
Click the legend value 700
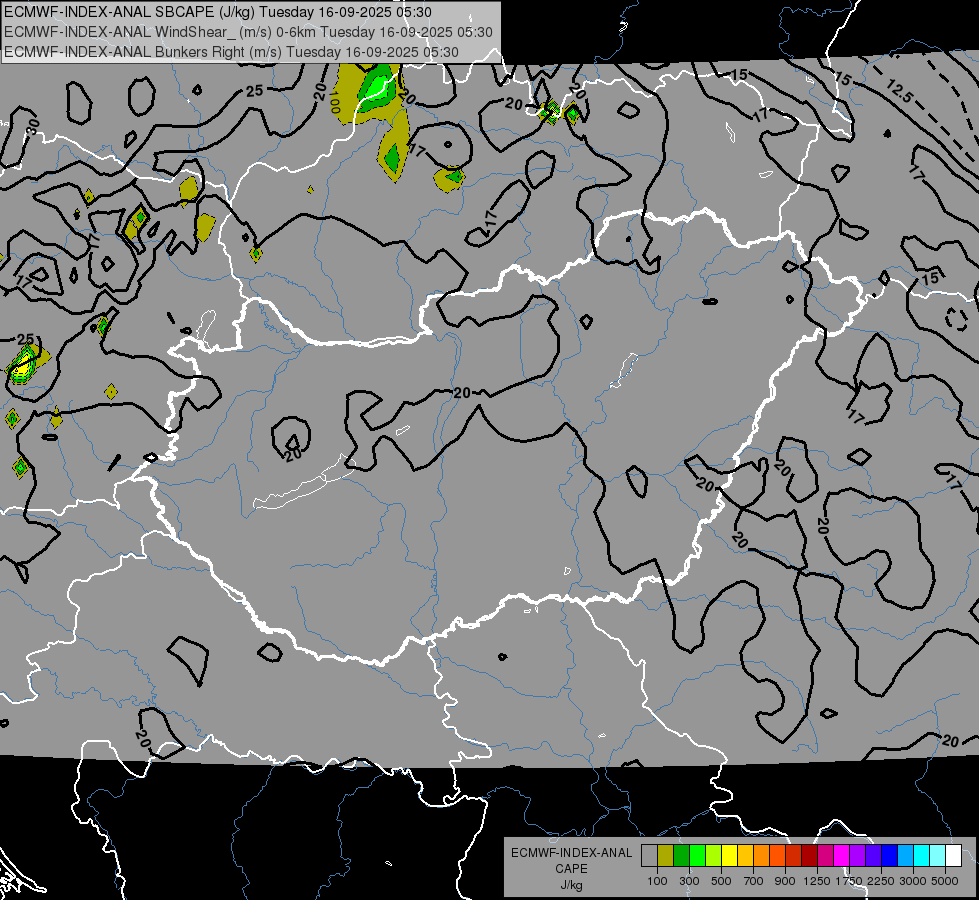[x=754, y=881]
